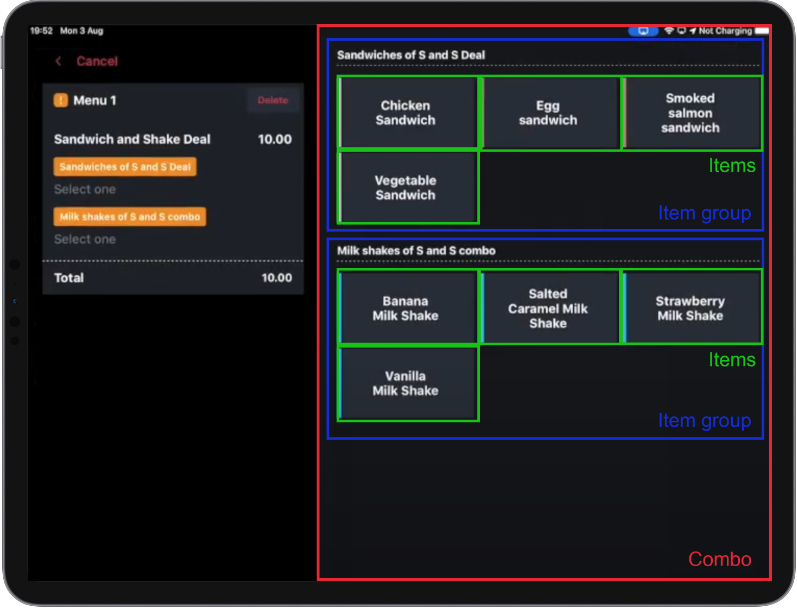Choose the Egg sandwich item
This screenshot has height=608, width=797.
[548, 113]
